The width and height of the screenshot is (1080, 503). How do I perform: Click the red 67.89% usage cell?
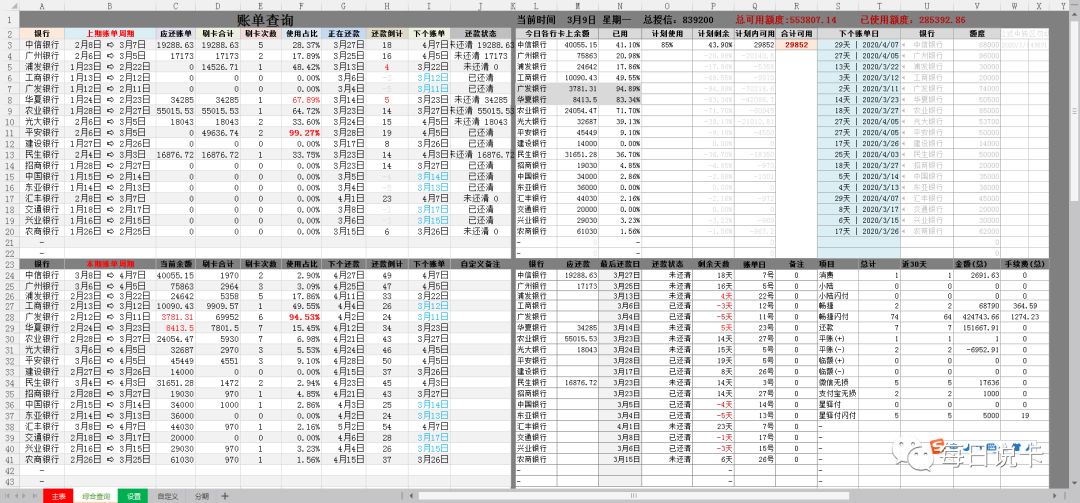[x=303, y=99]
